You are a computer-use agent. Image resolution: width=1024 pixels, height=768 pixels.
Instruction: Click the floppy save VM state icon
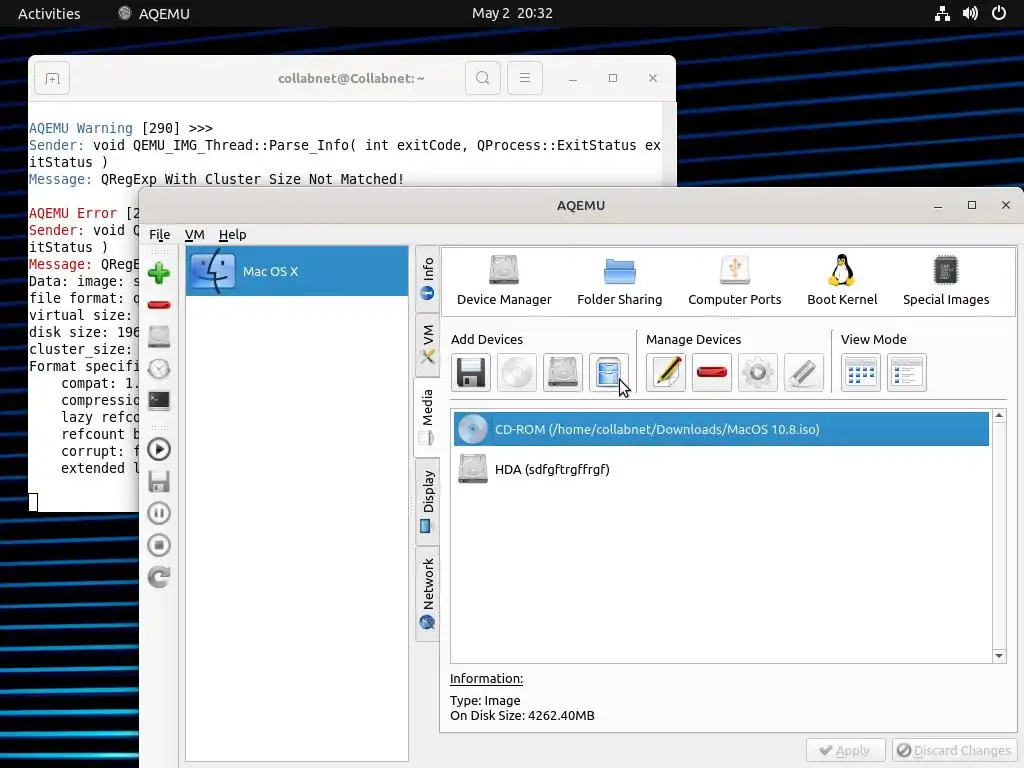click(x=159, y=481)
